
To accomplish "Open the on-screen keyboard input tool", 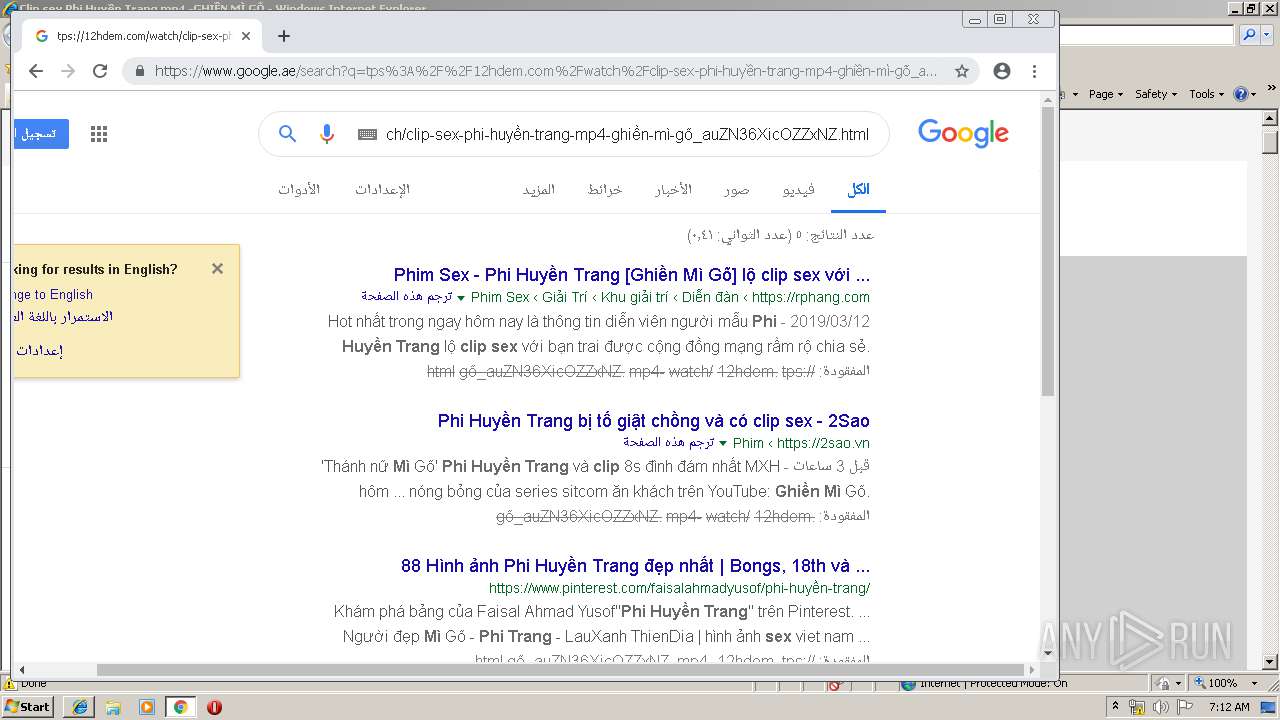I will pyautogui.click(x=366, y=134).
